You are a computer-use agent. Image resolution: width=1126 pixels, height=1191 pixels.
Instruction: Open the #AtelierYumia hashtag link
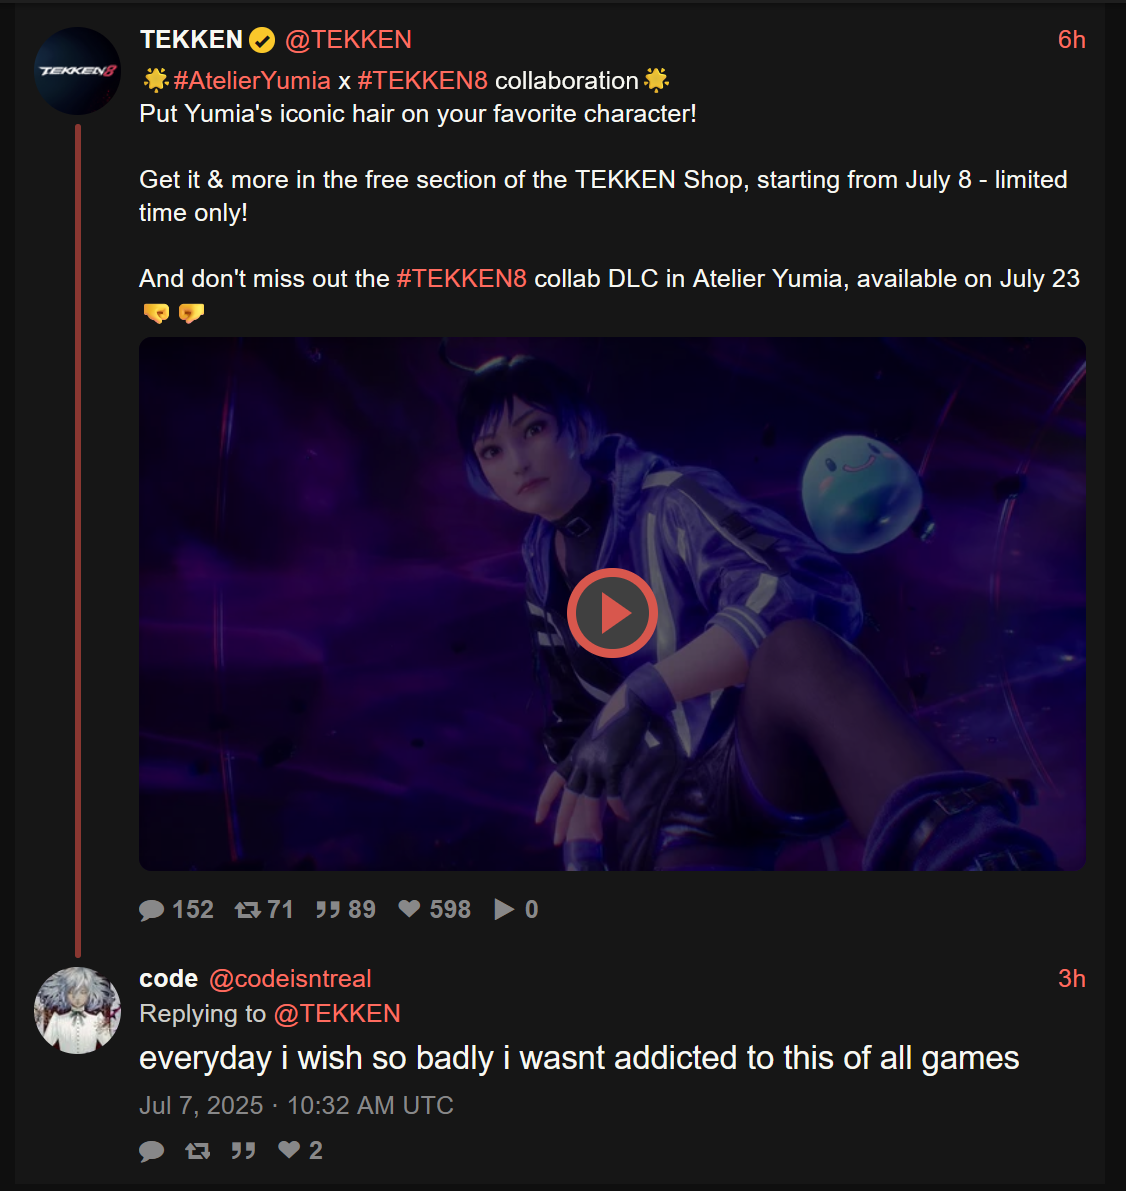(x=251, y=81)
